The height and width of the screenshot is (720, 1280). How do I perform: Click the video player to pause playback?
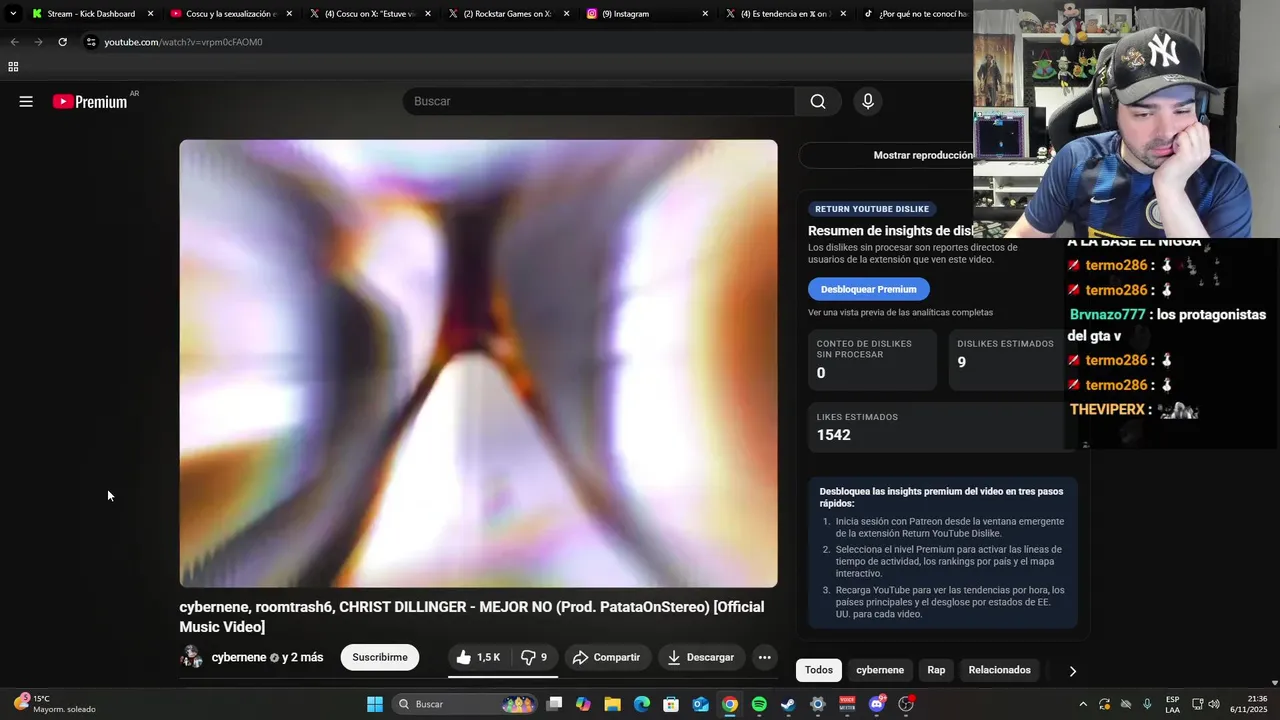click(x=478, y=363)
